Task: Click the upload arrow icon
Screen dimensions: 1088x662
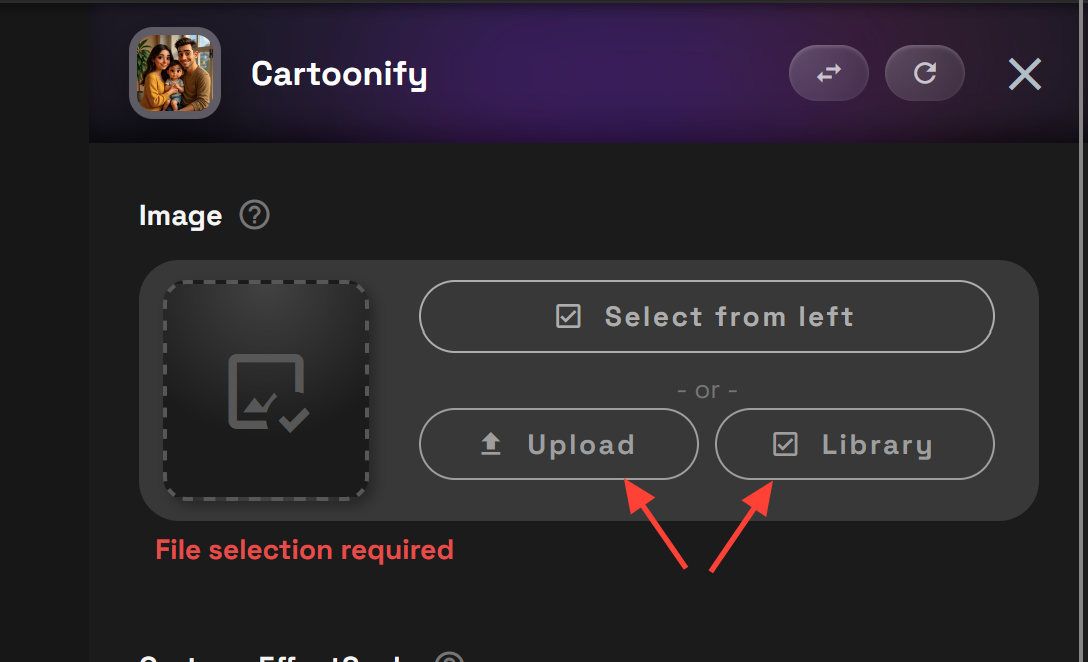Action: tap(491, 444)
